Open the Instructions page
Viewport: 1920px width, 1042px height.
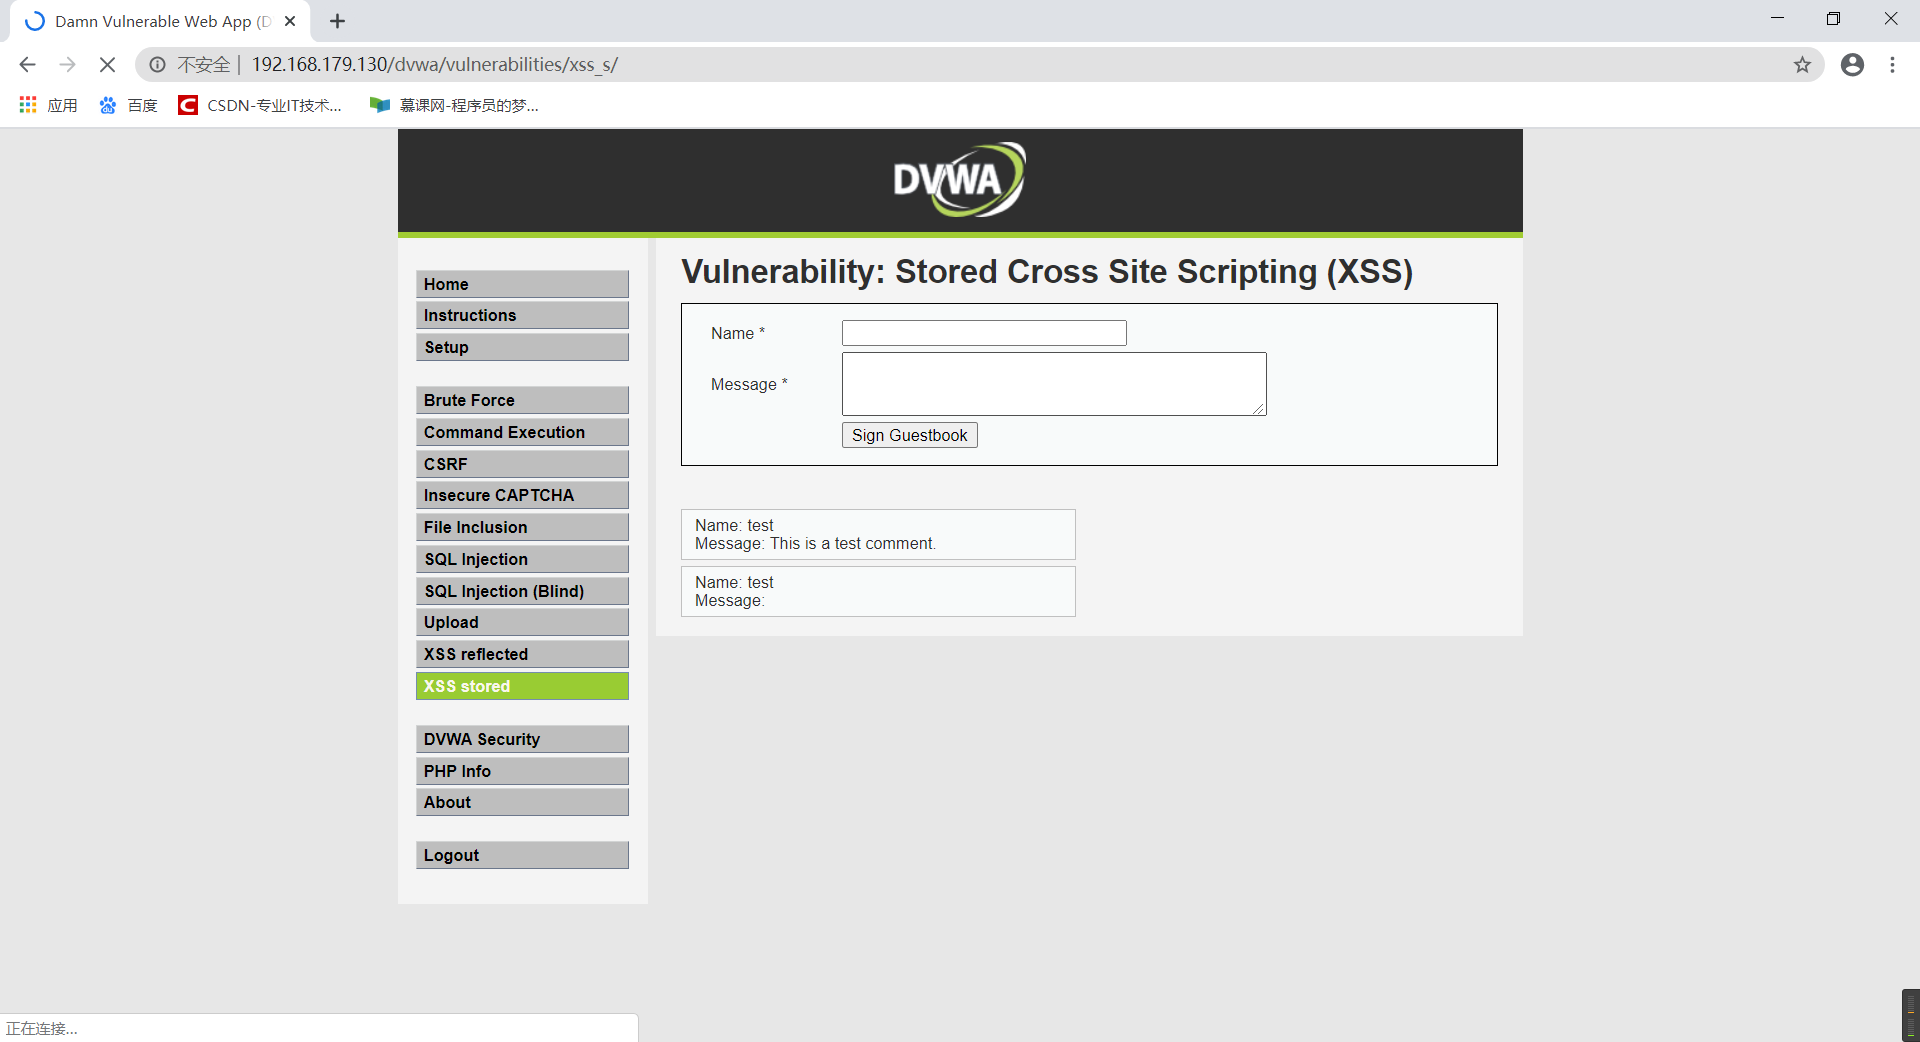pos(522,315)
